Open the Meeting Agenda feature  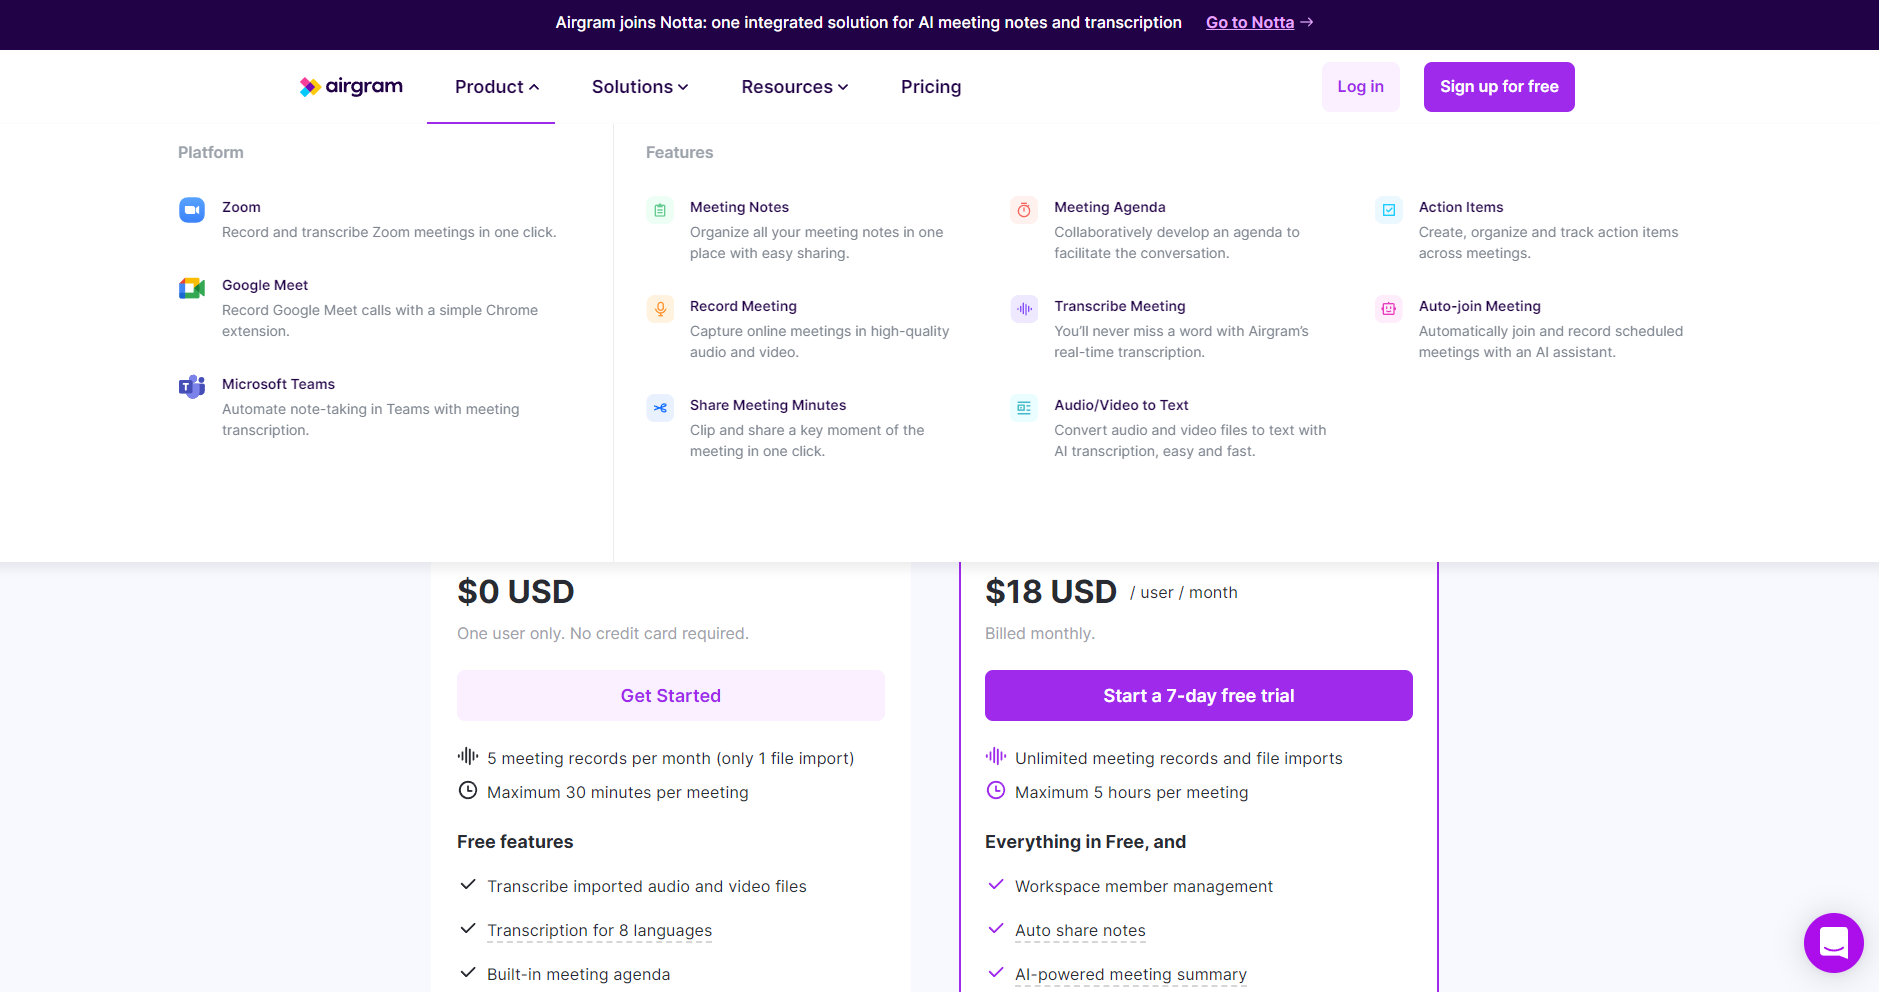pyautogui.click(x=1109, y=207)
